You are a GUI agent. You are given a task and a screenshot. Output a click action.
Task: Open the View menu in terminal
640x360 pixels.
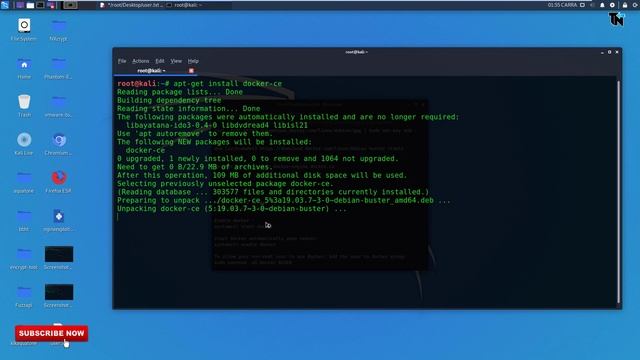pyautogui.click(x=176, y=61)
